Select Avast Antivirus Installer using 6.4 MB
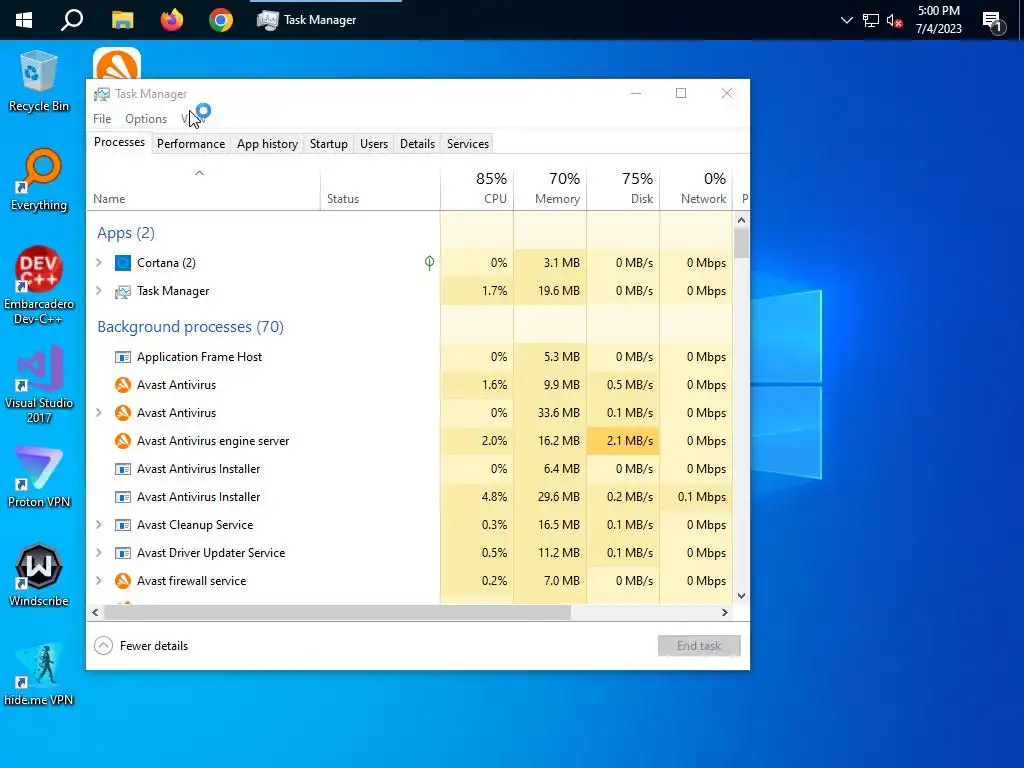This screenshot has height=768, width=1024. [409, 469]
